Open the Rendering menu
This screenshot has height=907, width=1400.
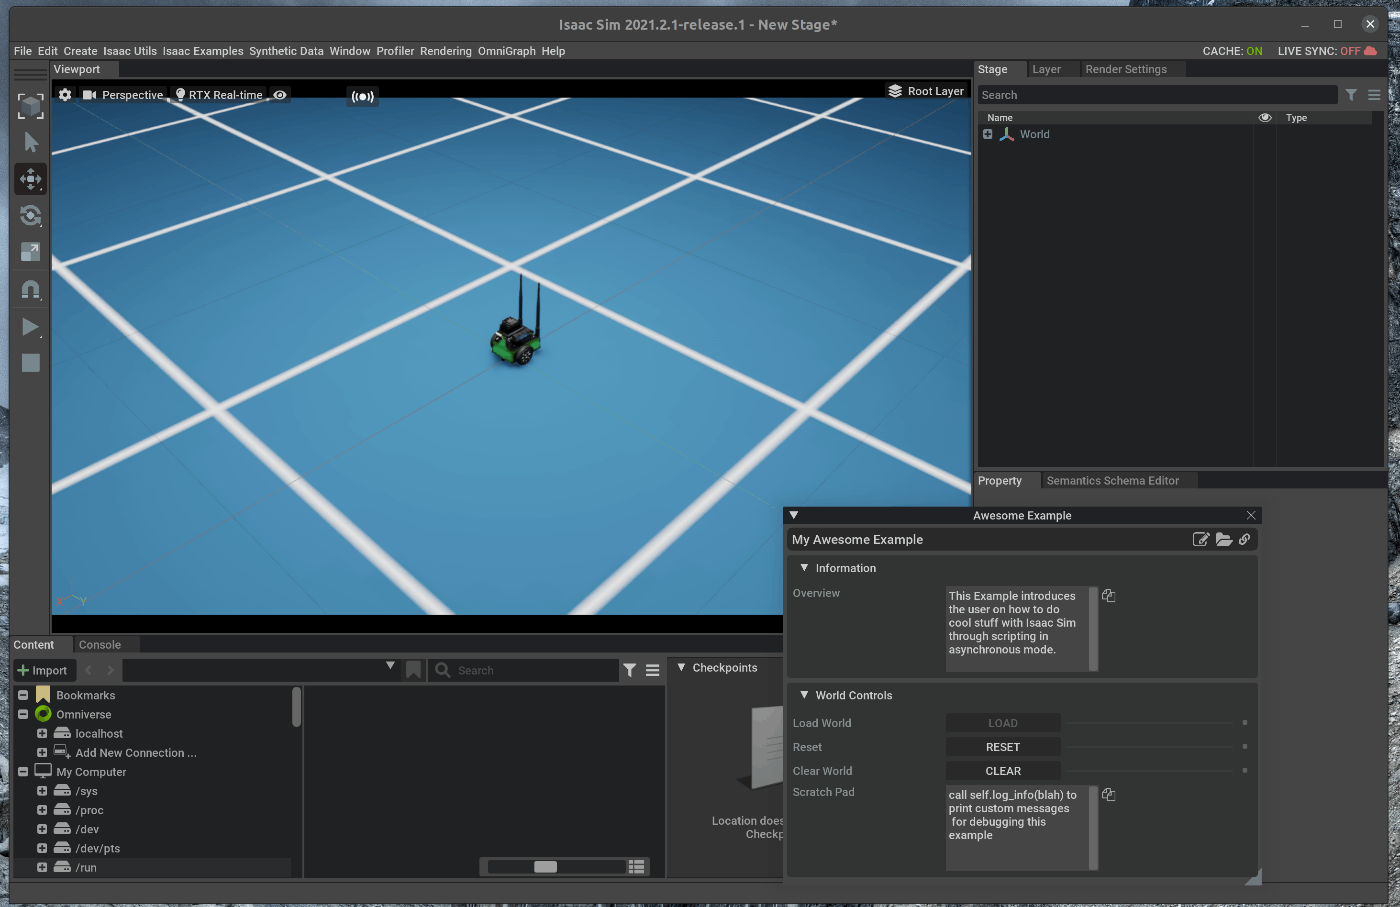pyautogui.click(x=446, y=51)
